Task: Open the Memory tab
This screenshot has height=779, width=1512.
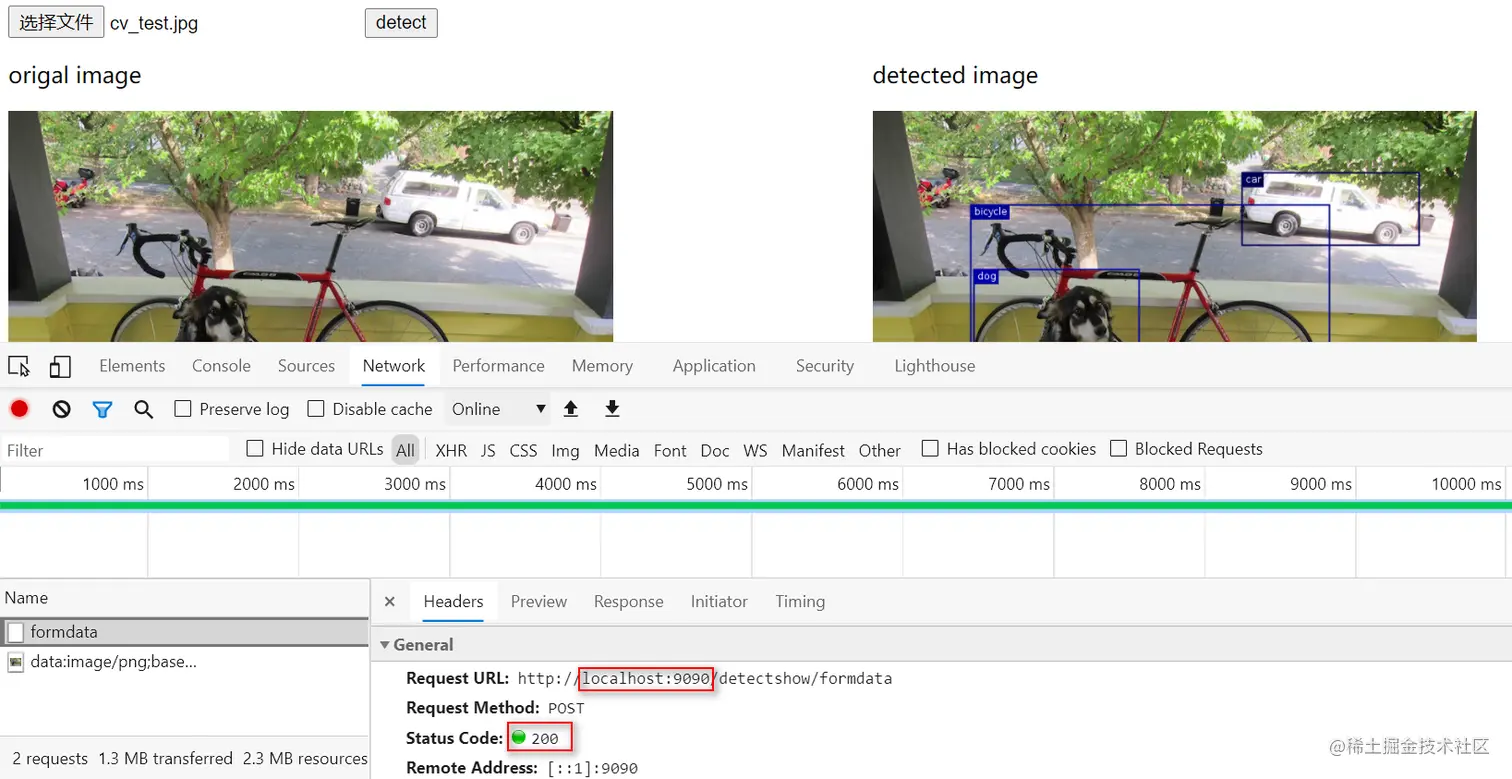Action: 602,366
